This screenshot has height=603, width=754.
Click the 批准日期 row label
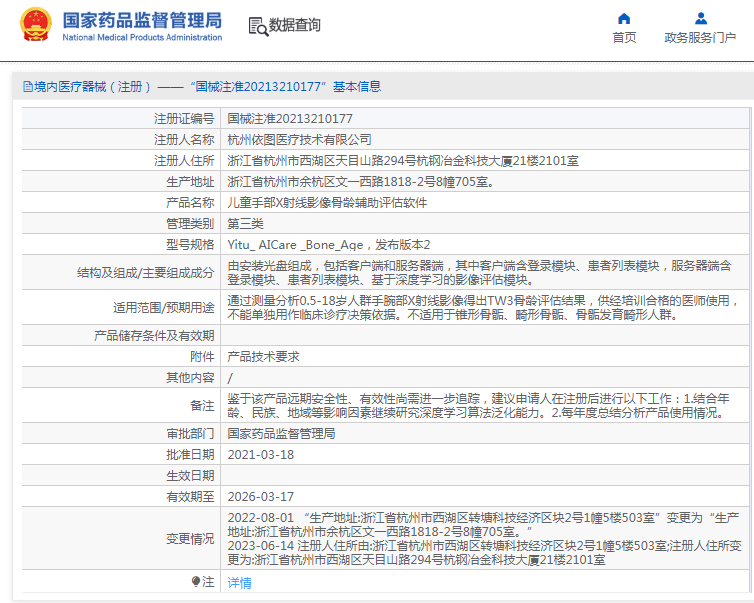click(x=190, y=455)
